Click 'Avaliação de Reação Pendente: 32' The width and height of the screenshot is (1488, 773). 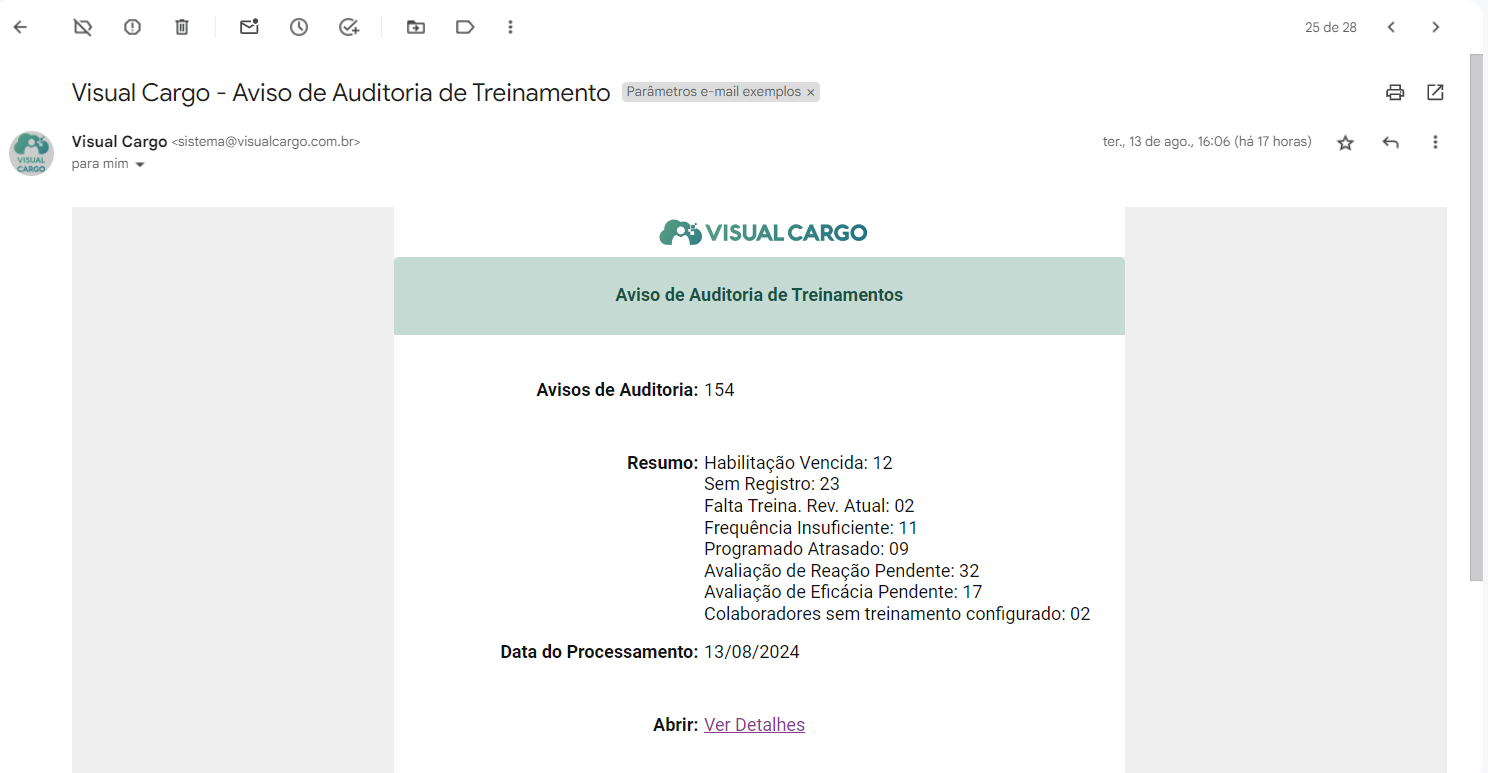(842, 571)
